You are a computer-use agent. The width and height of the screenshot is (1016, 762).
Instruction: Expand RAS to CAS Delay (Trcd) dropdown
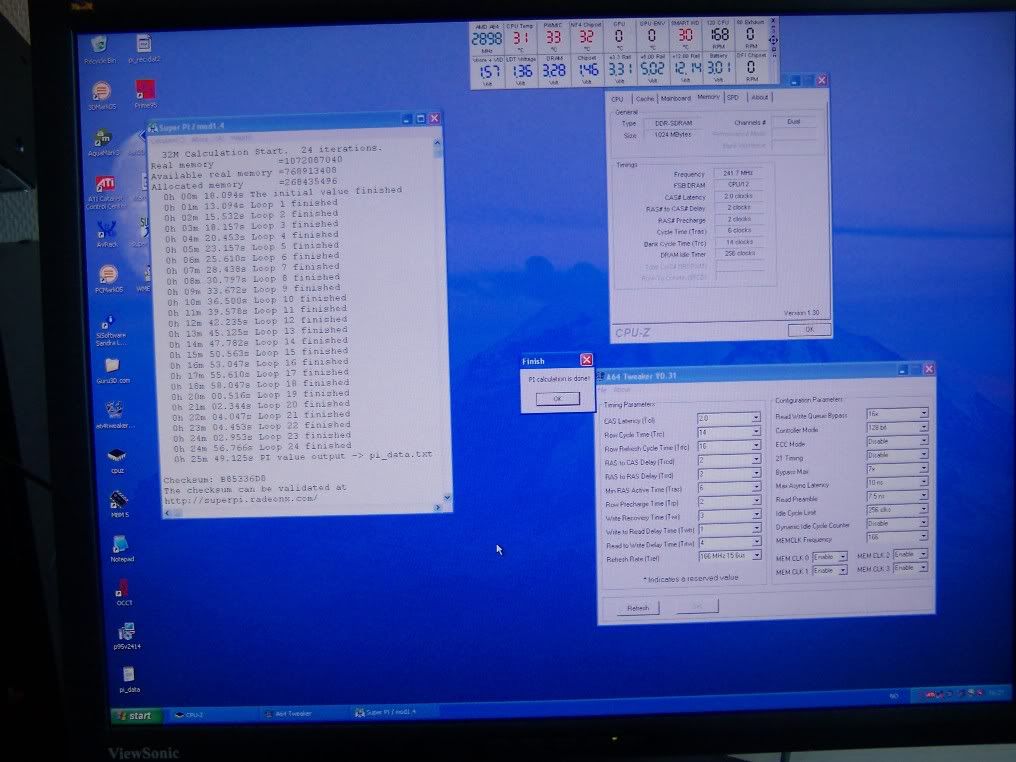756,459
